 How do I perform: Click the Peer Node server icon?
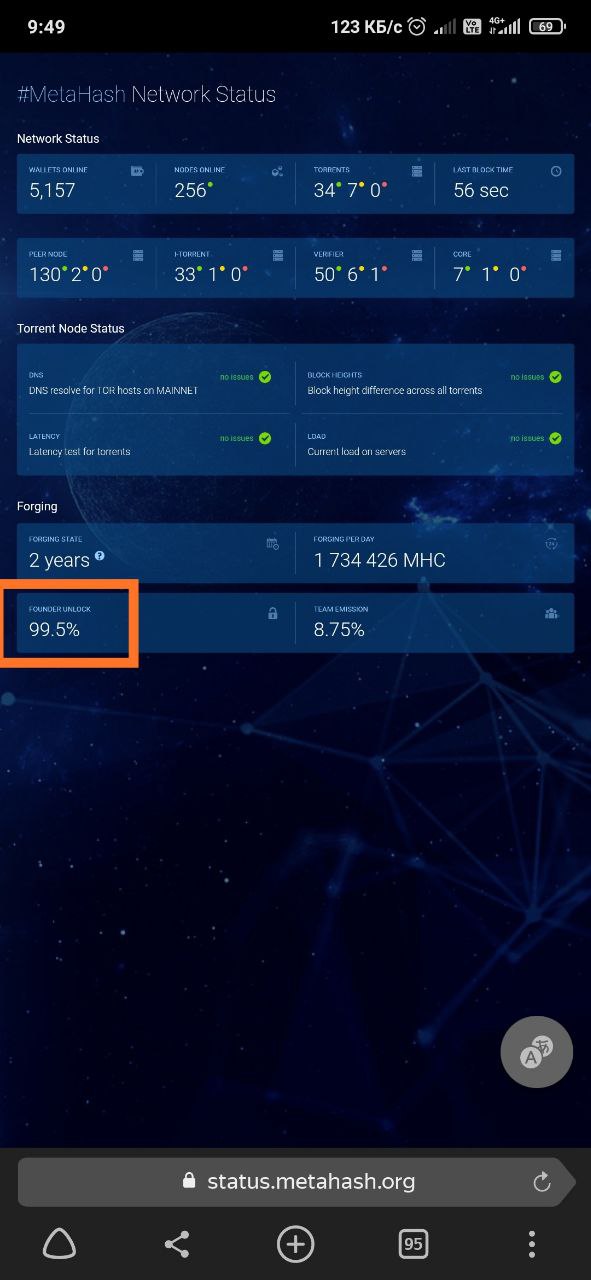click(x=138, y=255)
